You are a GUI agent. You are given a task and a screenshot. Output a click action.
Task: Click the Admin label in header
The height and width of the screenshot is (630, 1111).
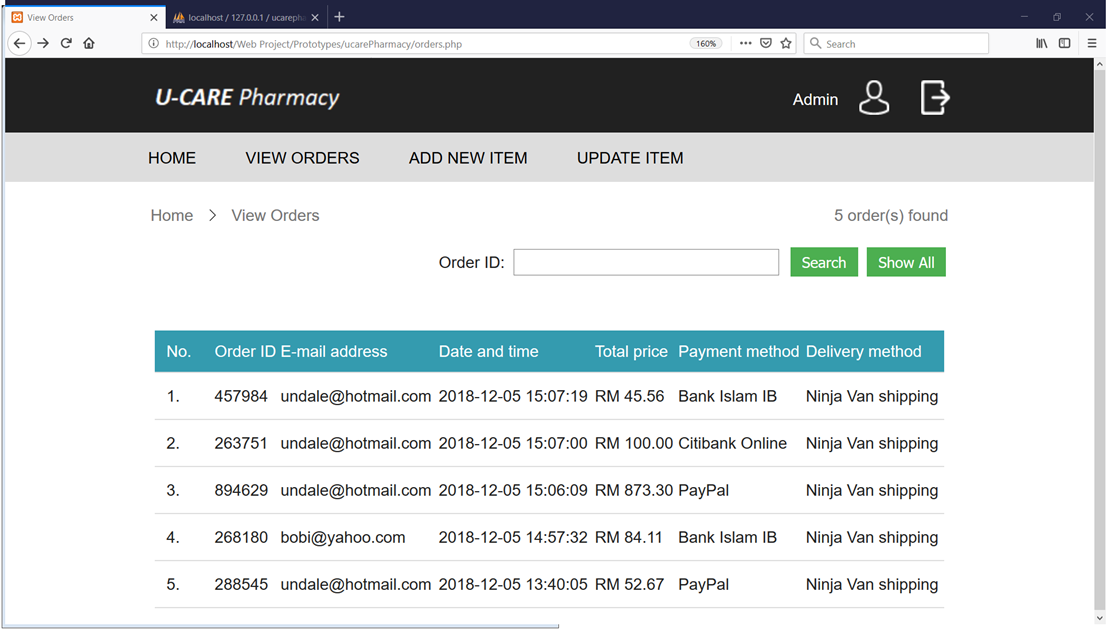point(815,100)
